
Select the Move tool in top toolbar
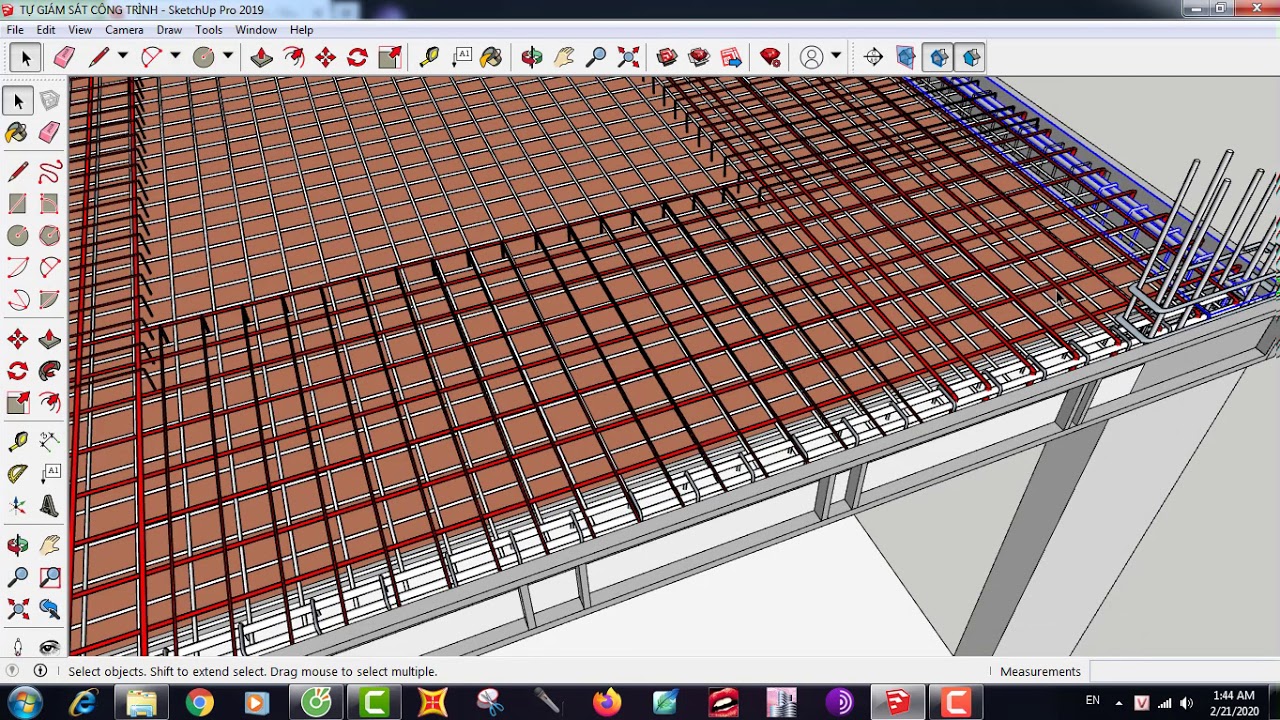pos(325,57)
